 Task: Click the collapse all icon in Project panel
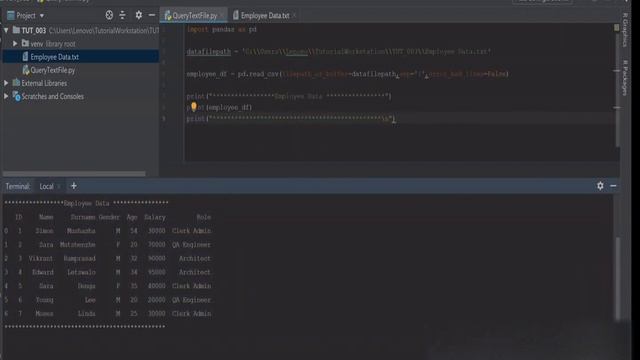pyautogui.click(x=122, y=15)
